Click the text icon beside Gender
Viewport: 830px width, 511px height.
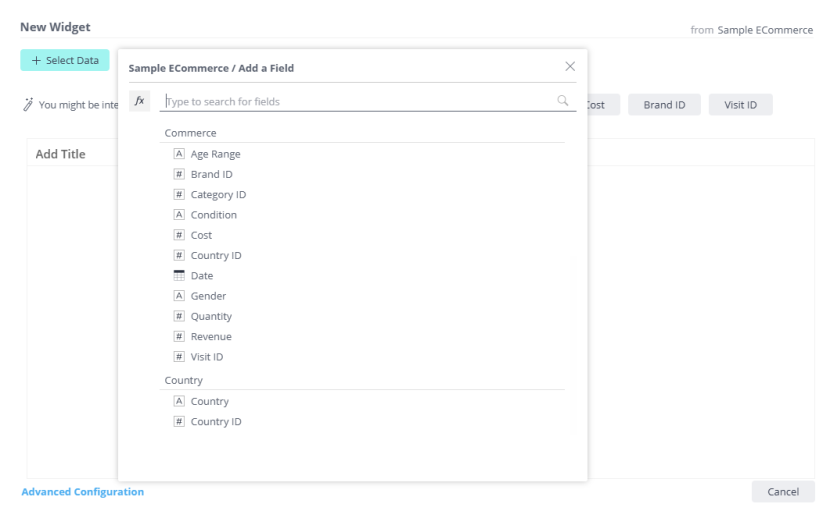pyautogui.click(x=180, y=296)
